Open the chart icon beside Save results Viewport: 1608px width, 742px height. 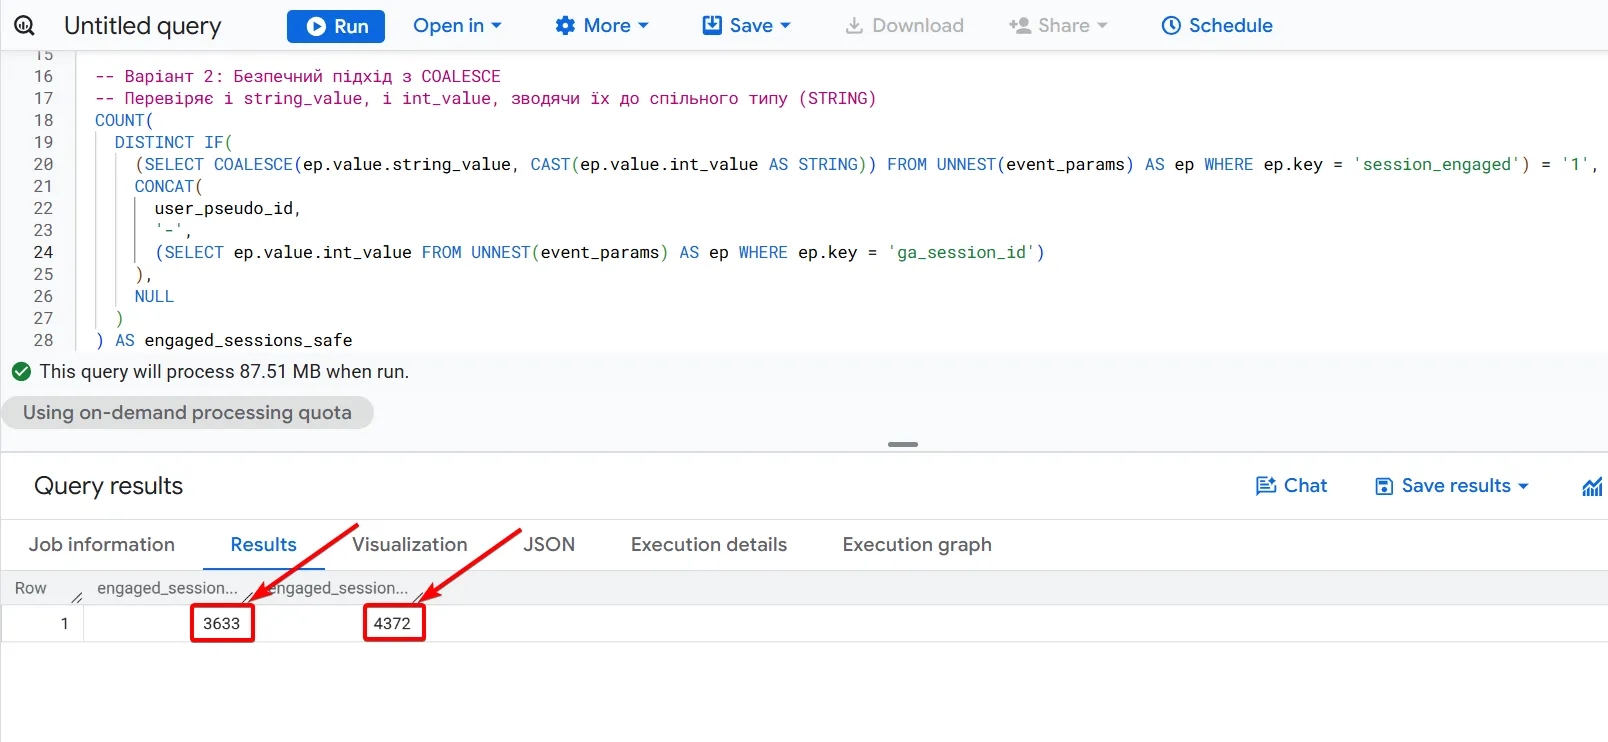tap(1592, 487)
